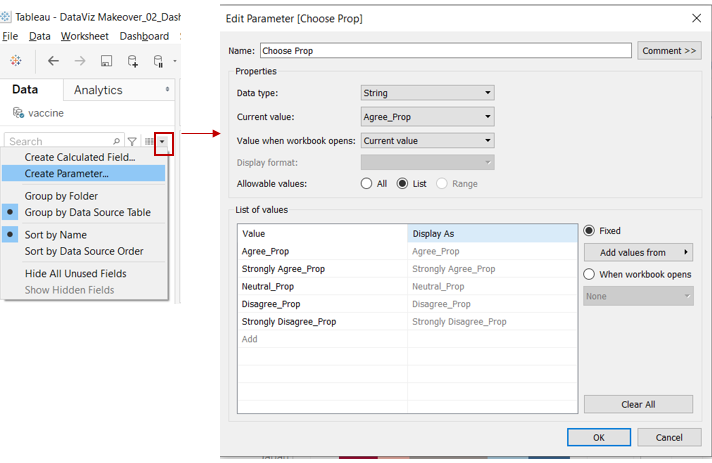The image size is (712, 463).
Task: Click the save icon in toolbar
Action: 106,61
